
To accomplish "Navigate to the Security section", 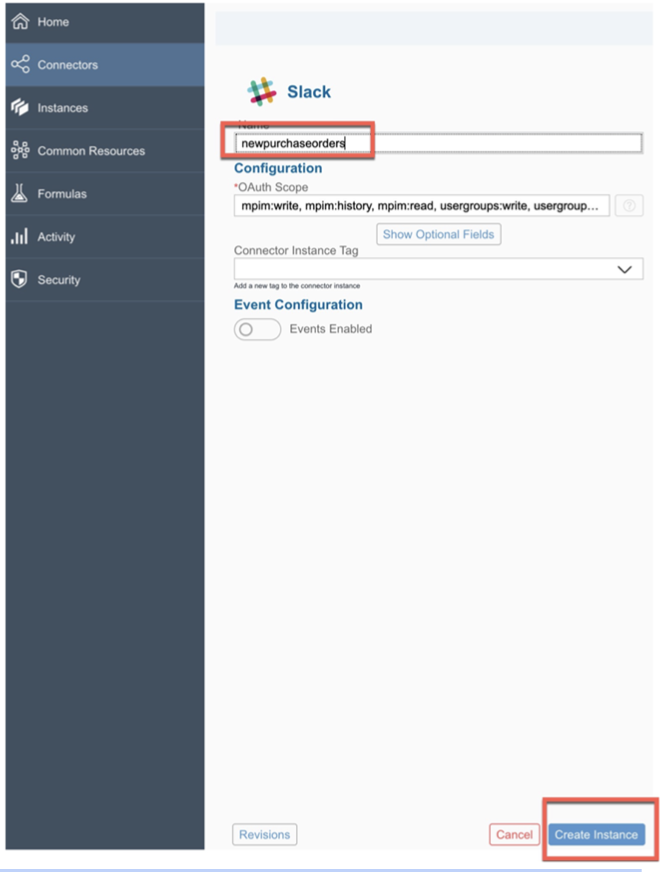I will tap(60, 280).
